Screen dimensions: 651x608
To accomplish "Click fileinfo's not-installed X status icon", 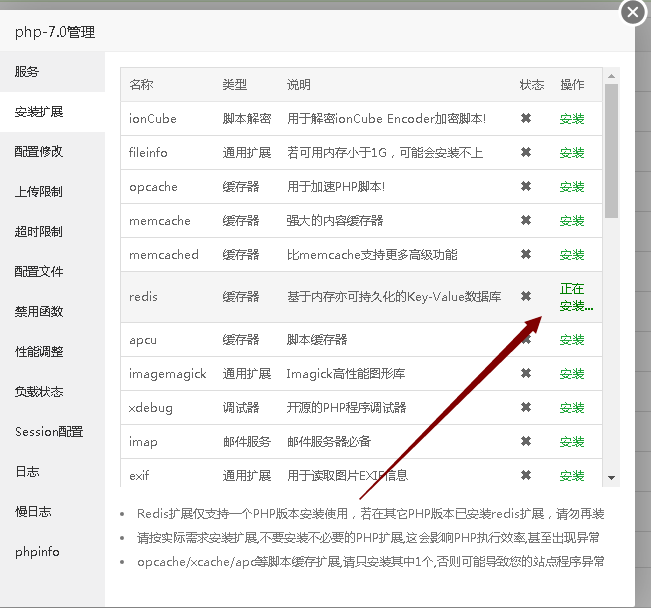I will (526, 152).
